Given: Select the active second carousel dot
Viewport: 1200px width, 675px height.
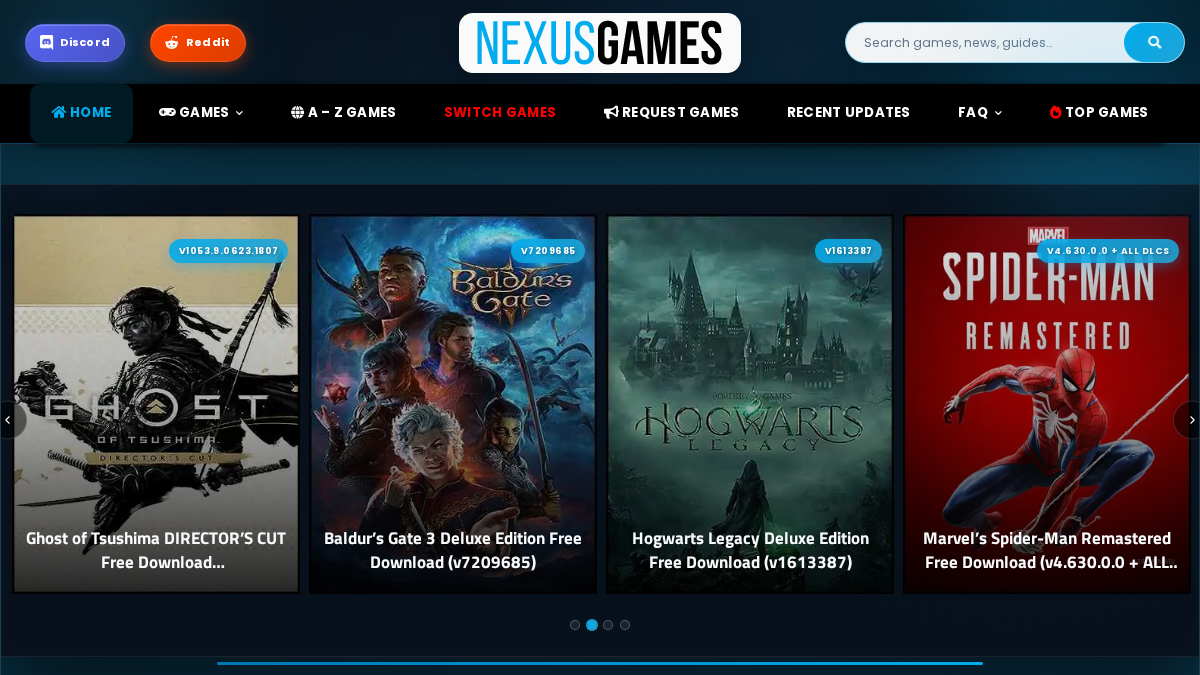Looking at the screenshot, I should [592, 625].
